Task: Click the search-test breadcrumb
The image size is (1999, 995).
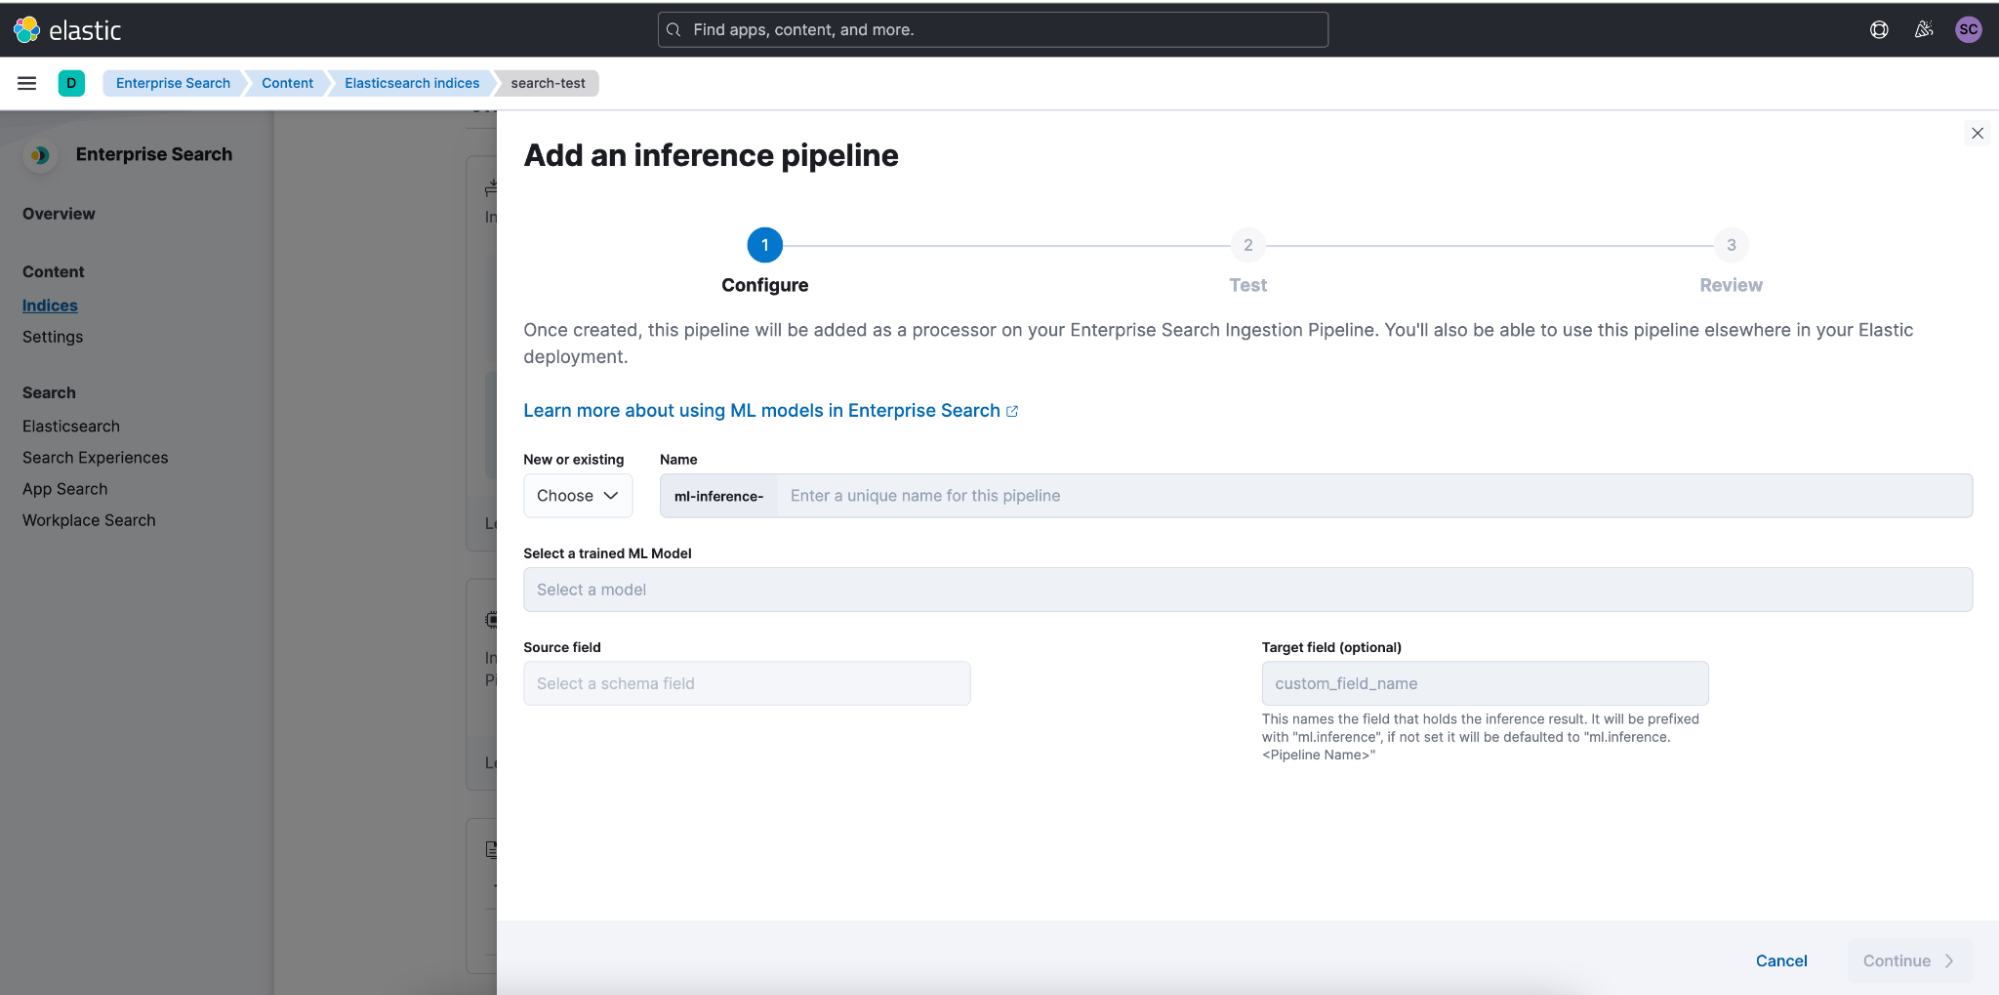Action: tap(548, 83)
